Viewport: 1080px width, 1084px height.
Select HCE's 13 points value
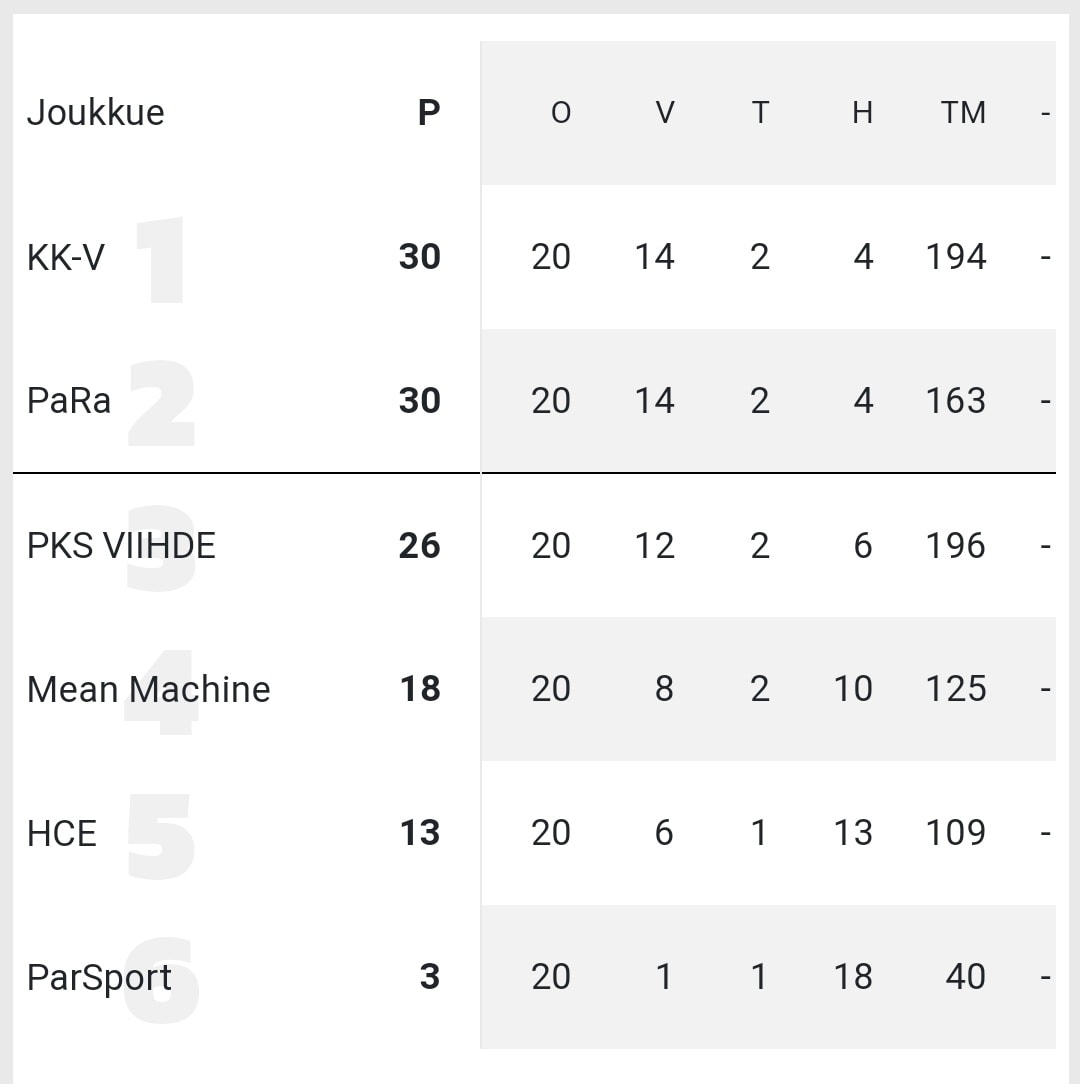tap(420, 833)
